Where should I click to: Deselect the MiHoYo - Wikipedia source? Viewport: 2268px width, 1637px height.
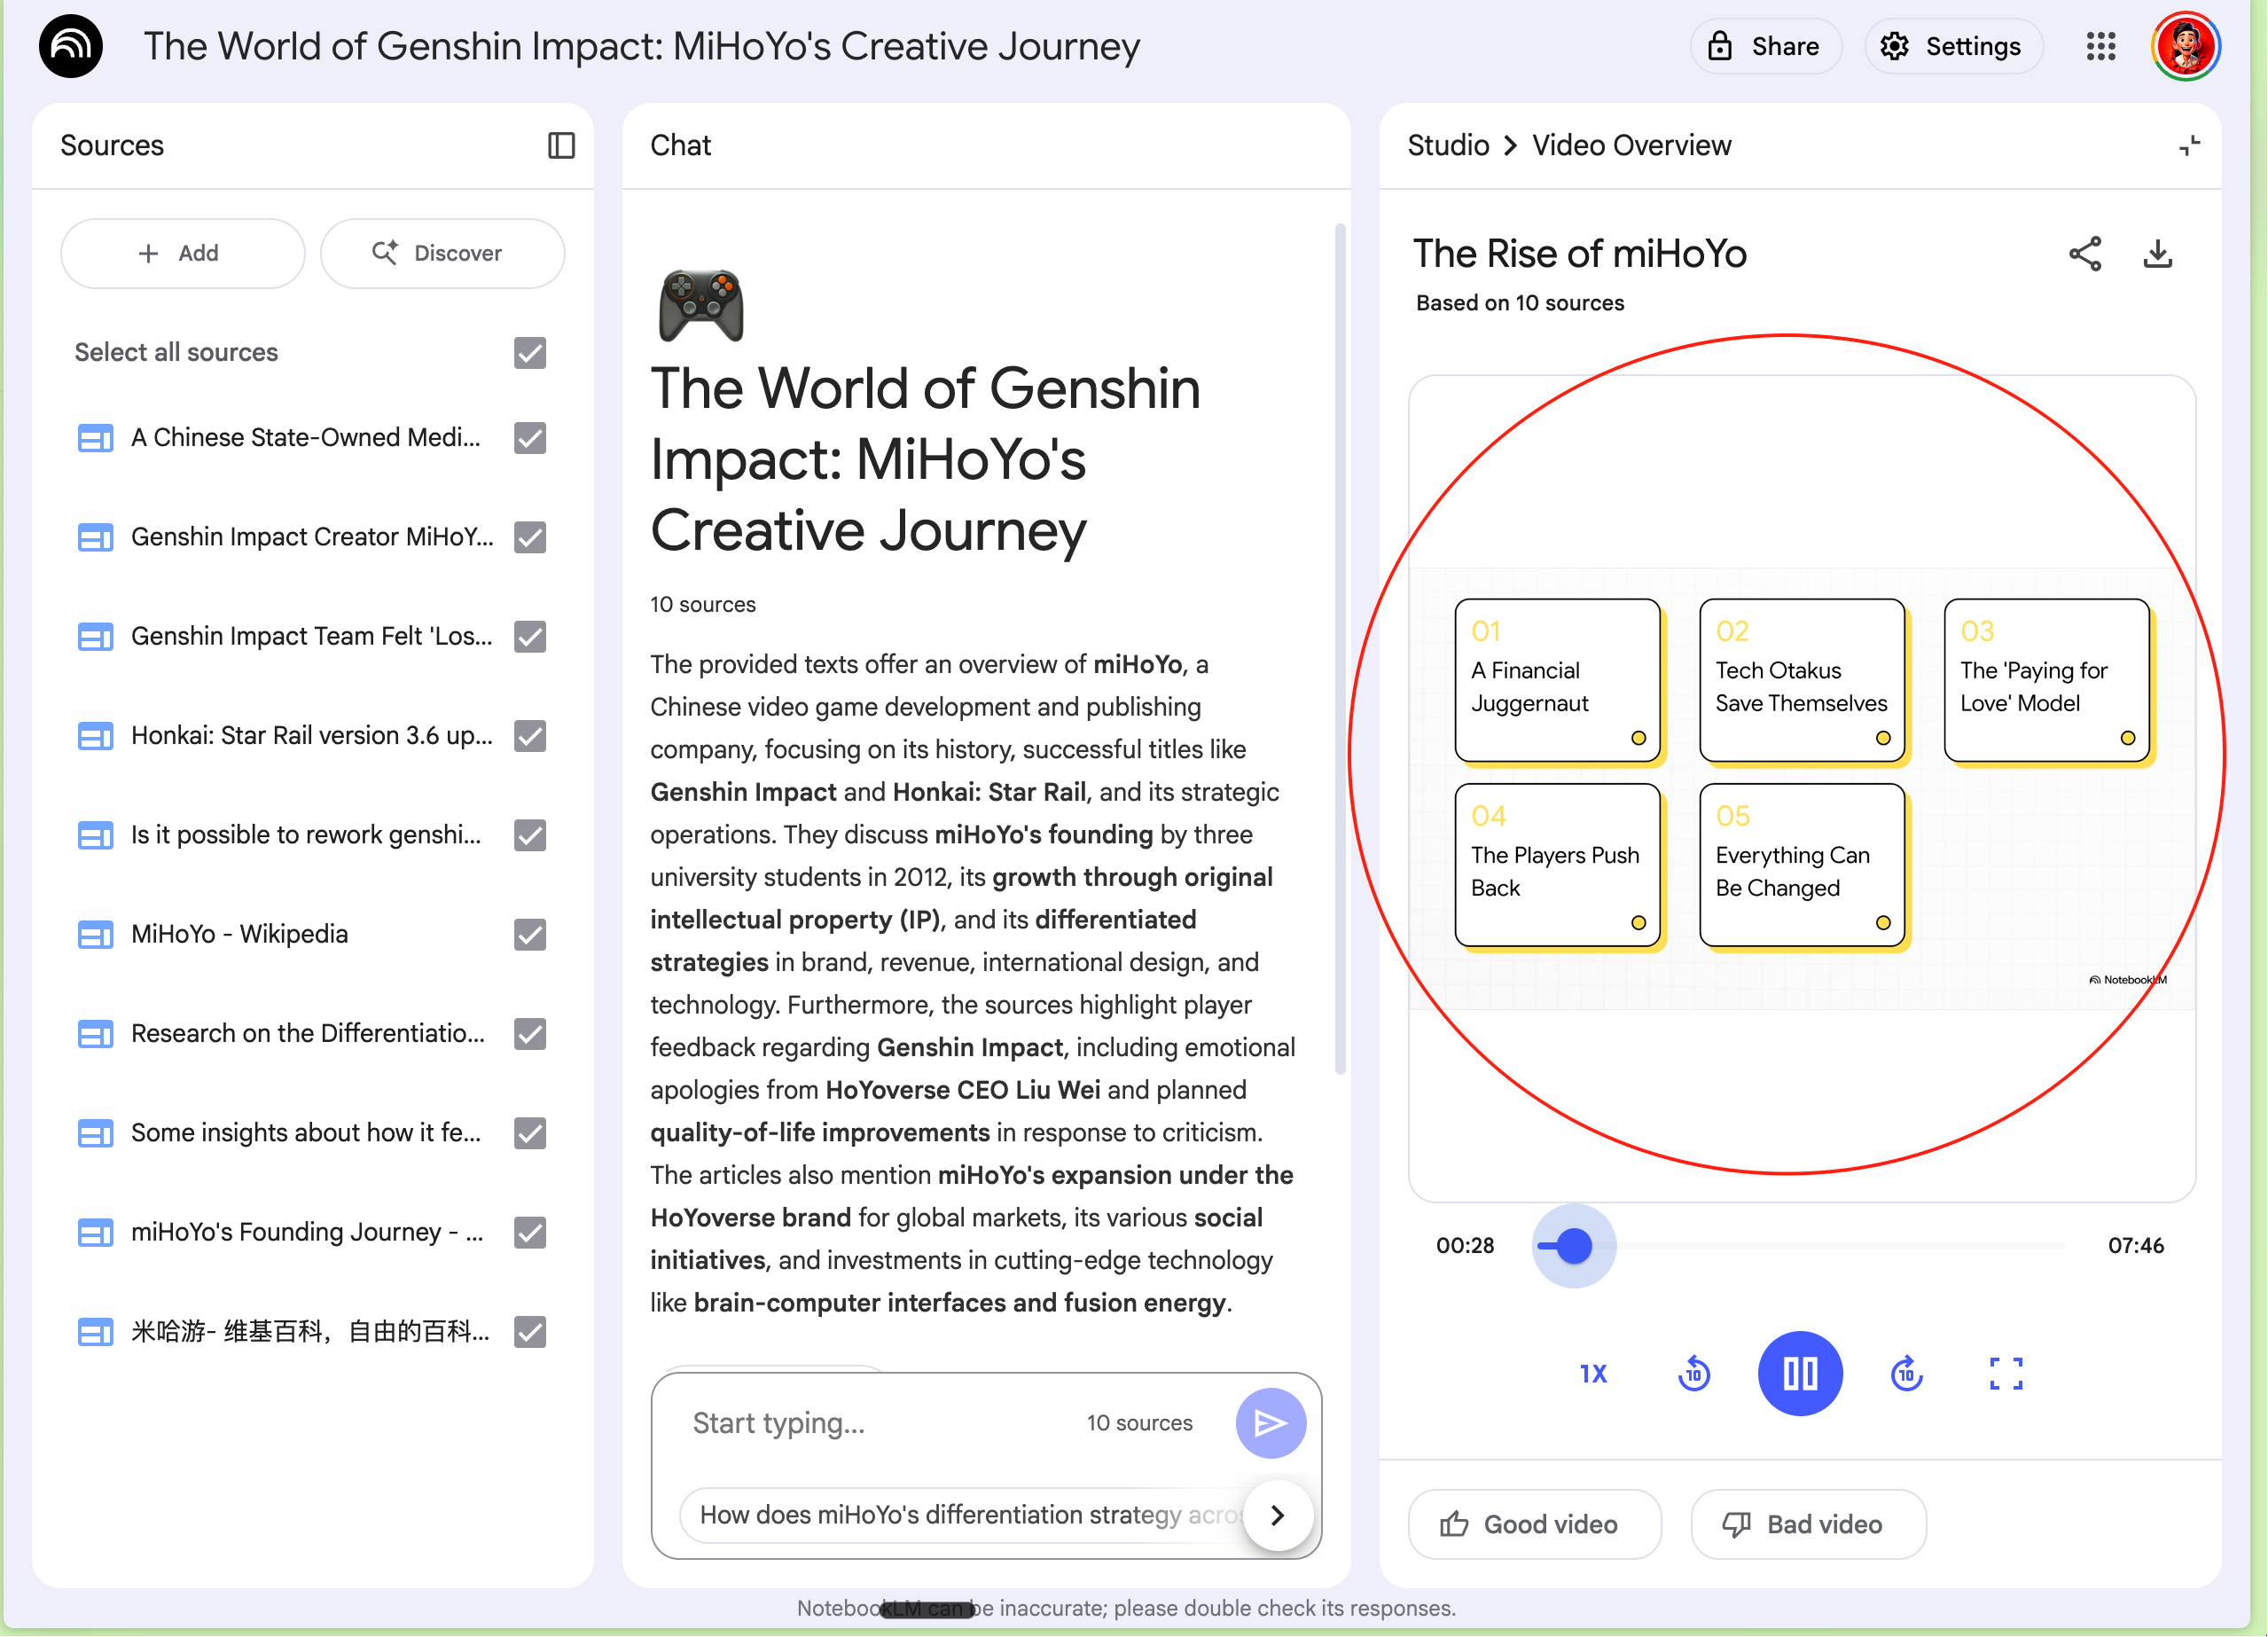(530, 935)
